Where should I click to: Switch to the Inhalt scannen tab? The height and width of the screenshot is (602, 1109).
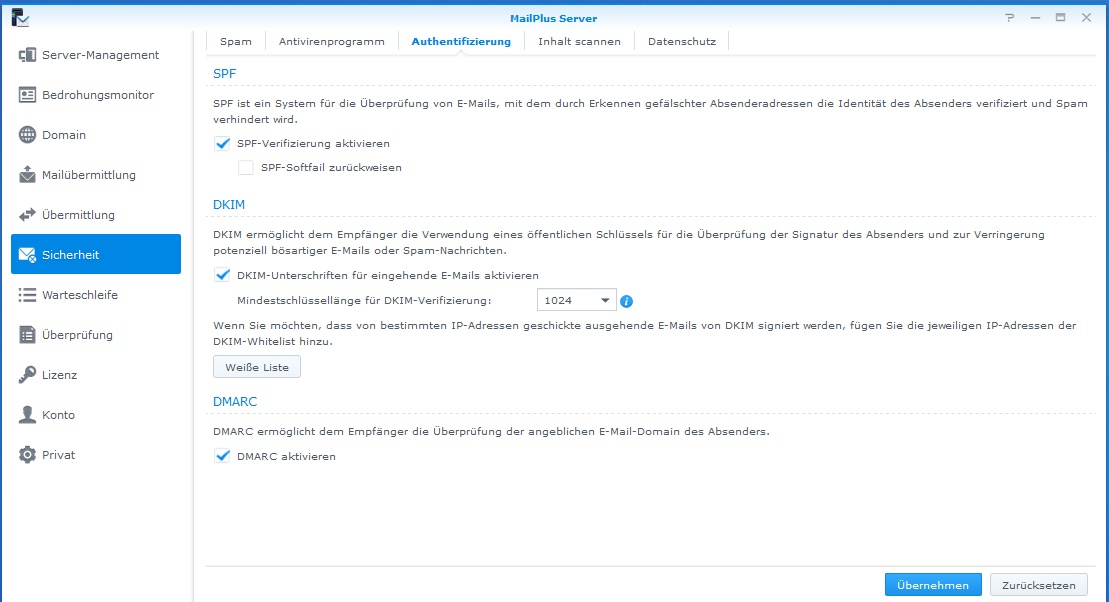point(579,42)
